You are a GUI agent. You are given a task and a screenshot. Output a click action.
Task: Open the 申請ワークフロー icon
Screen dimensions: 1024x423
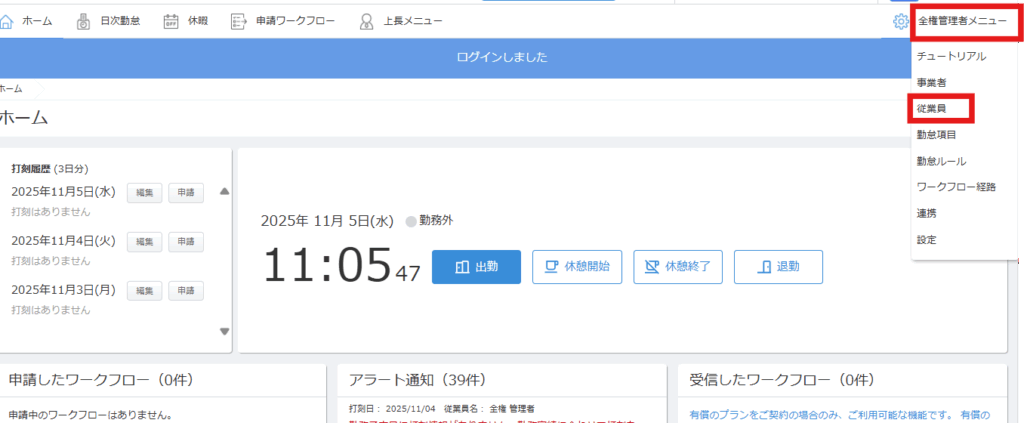click(238, 21)
